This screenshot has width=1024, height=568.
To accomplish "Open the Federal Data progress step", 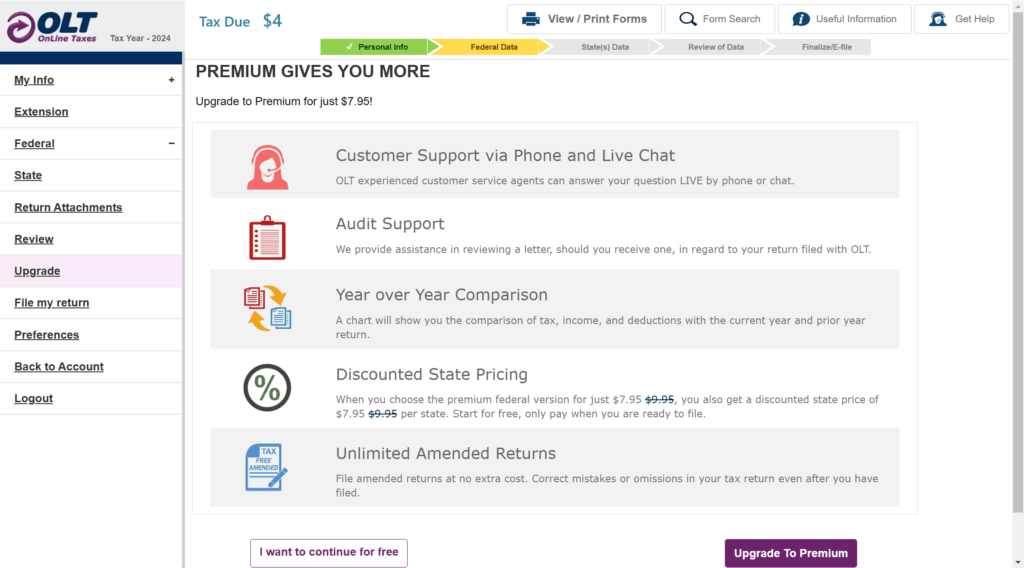I will (x=489, y=47).
